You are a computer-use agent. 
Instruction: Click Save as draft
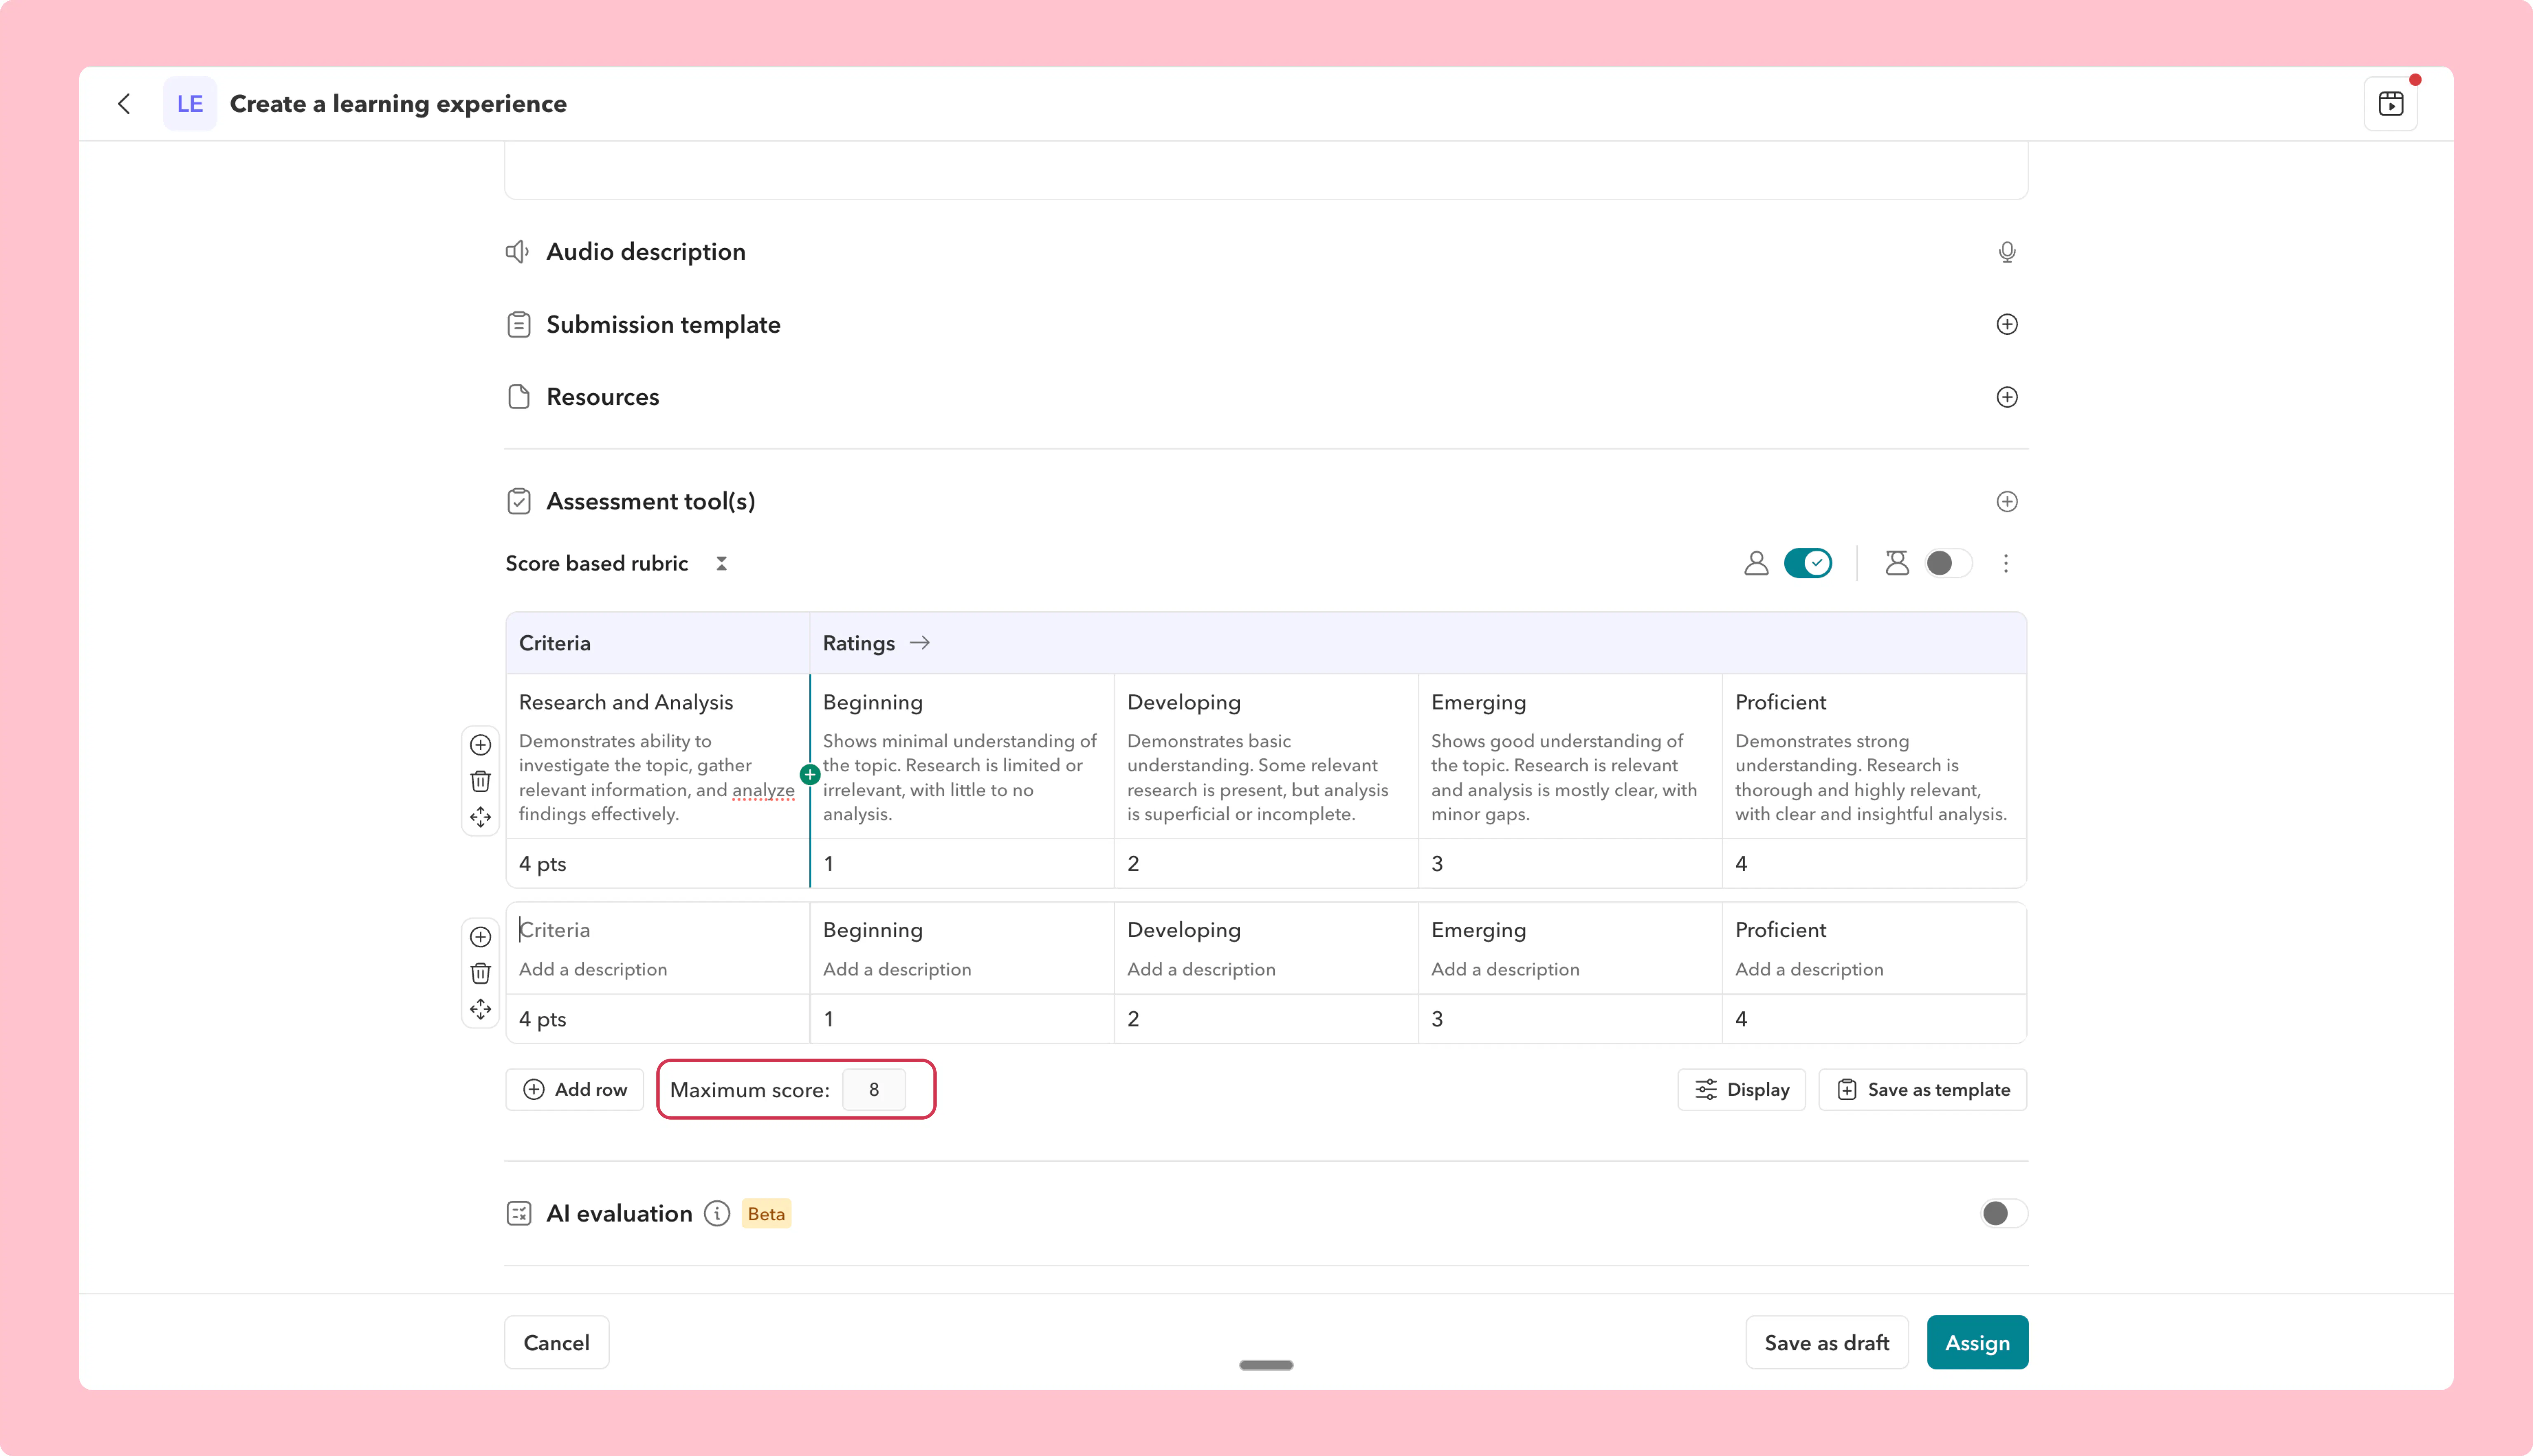point(1827,1343)
